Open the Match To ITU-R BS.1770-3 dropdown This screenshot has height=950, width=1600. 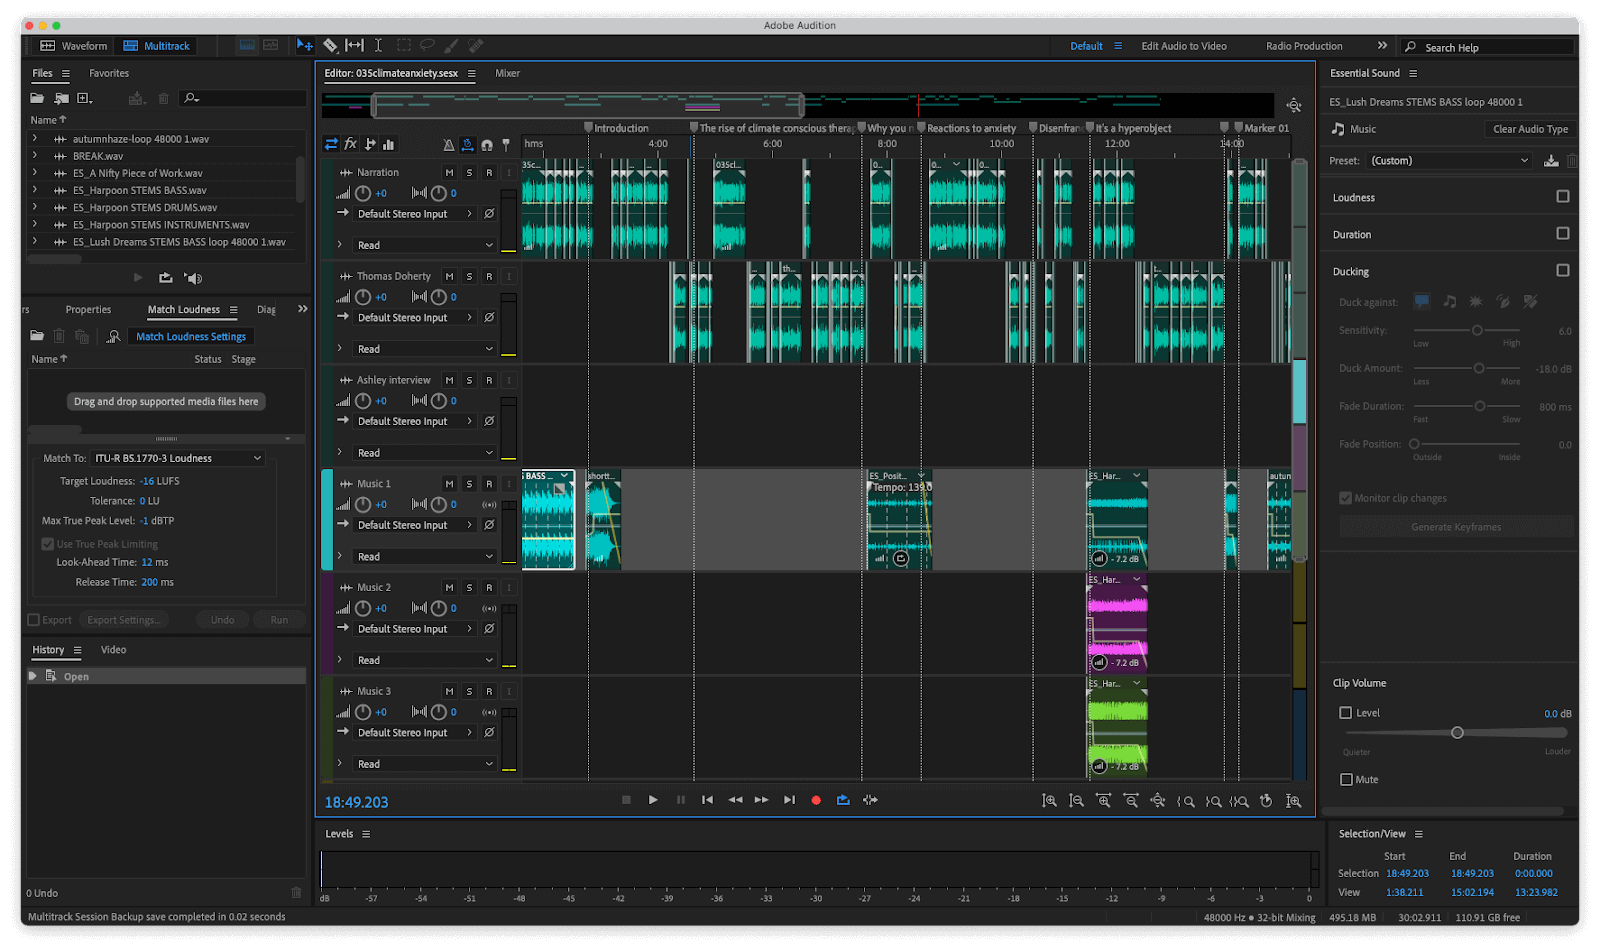(178, 458)
